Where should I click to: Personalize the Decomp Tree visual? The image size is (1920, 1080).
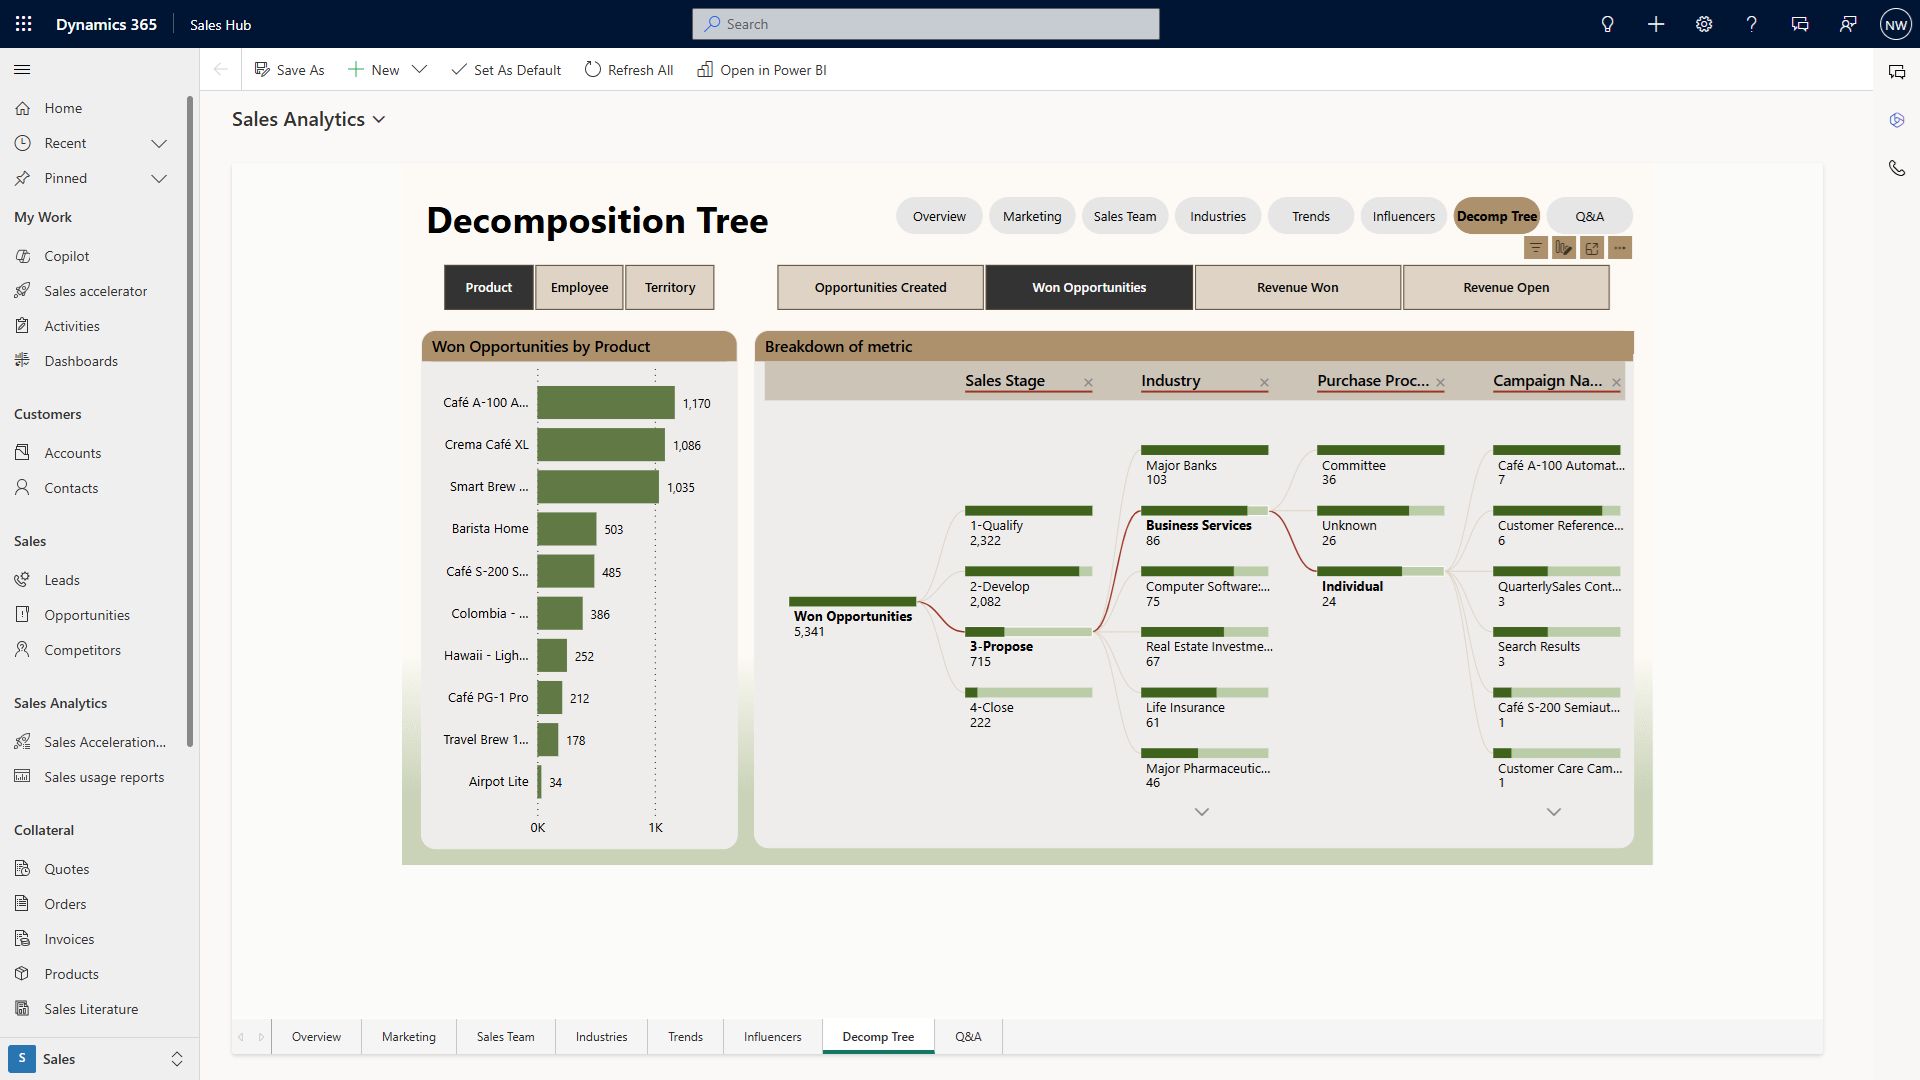[x=1564, y=247]
